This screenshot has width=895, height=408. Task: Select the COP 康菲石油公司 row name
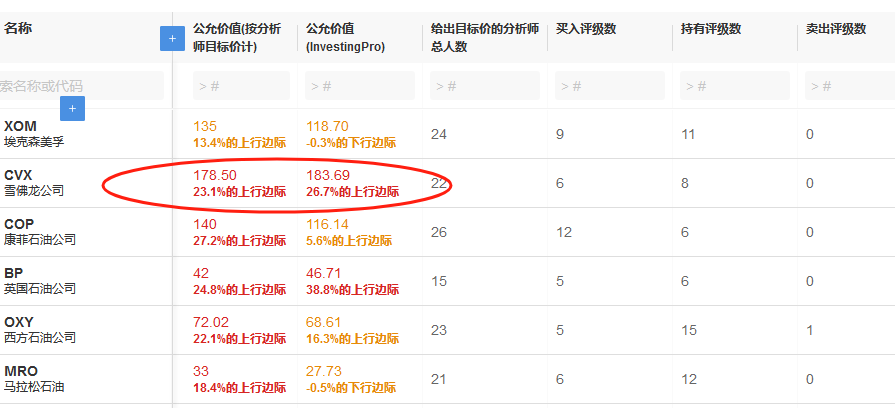click(x=40, y=232)
